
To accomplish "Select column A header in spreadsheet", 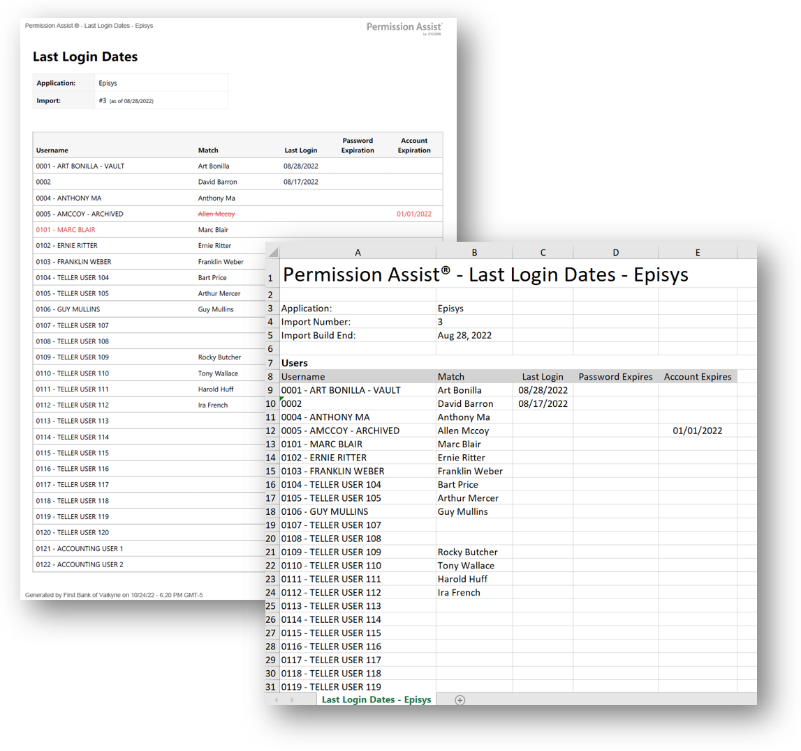I will pos(357,253).
